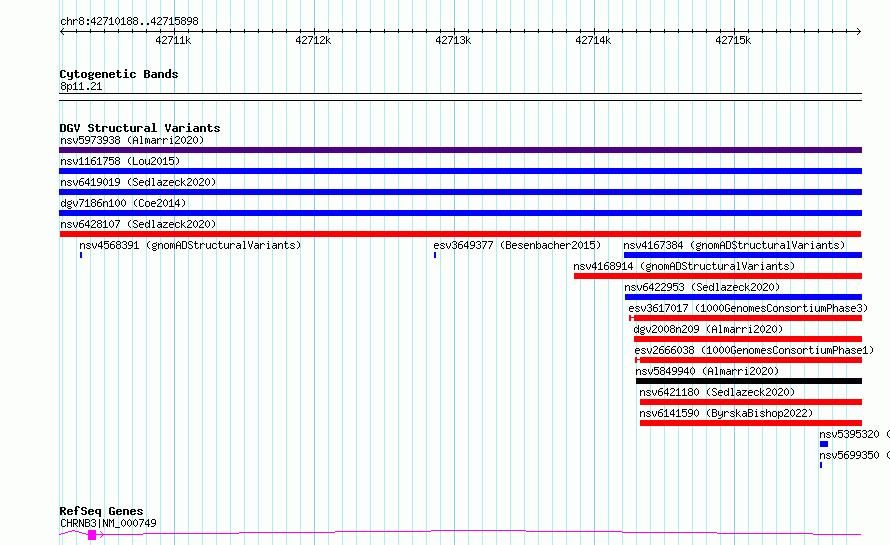Click the magenta CHRNB3 exon block
Viewport: 890px width, 545px height.
[x=92, y=535]
